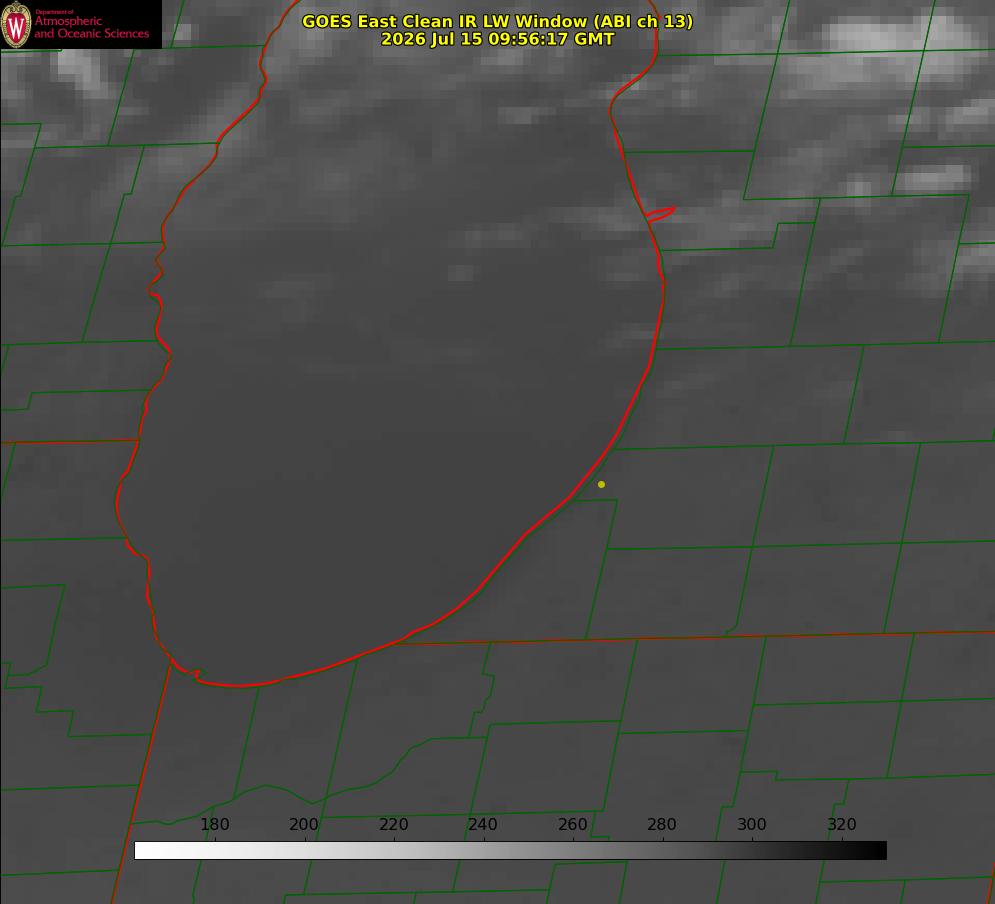Click the 220 colorbar tick label

[393, 824]
